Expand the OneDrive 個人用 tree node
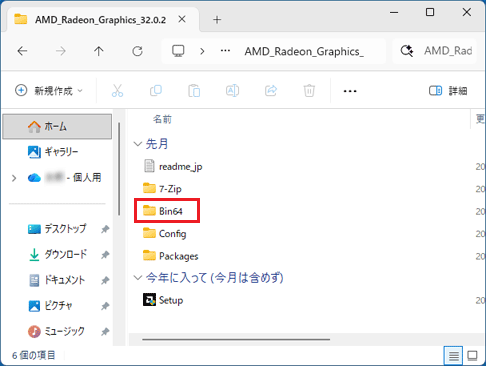The image size is (486, 366). pyautogui.click(x=14, y=178)
